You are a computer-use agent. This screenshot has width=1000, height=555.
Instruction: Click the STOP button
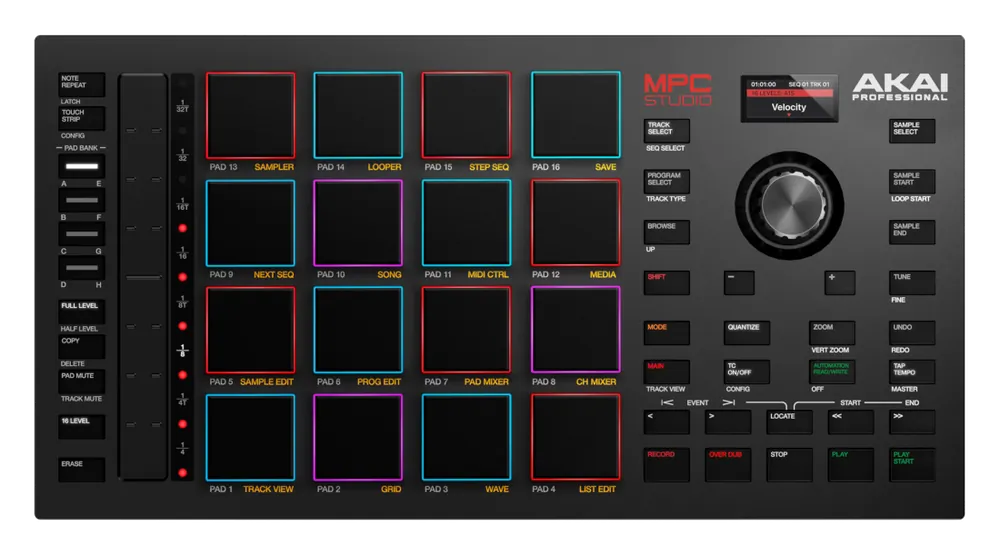tap(790, 464)
